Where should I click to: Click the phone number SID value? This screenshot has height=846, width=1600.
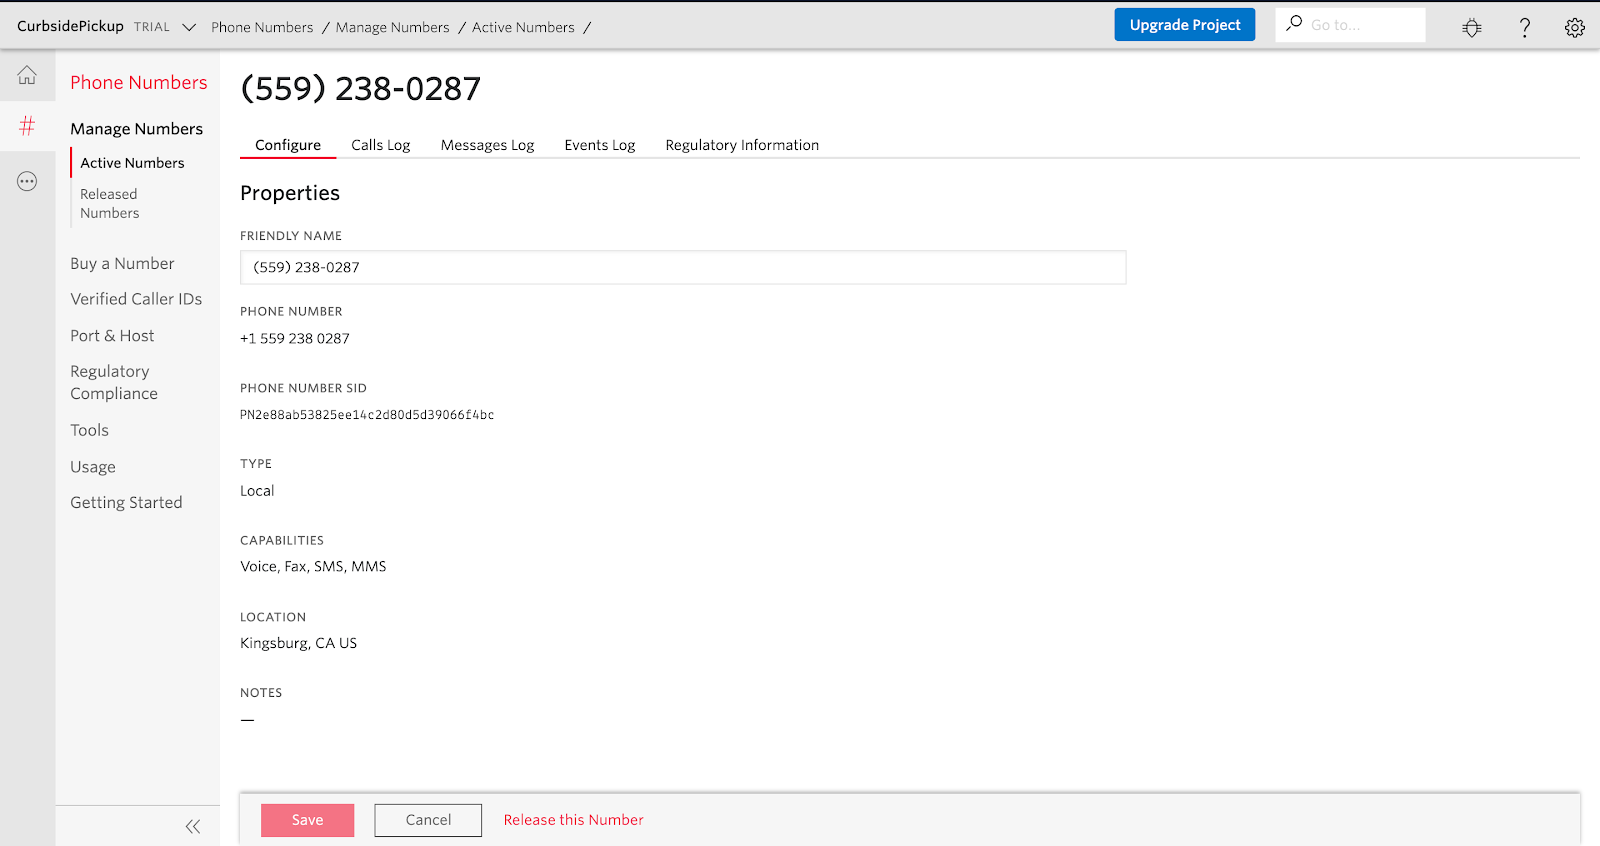tap(367, 415)
